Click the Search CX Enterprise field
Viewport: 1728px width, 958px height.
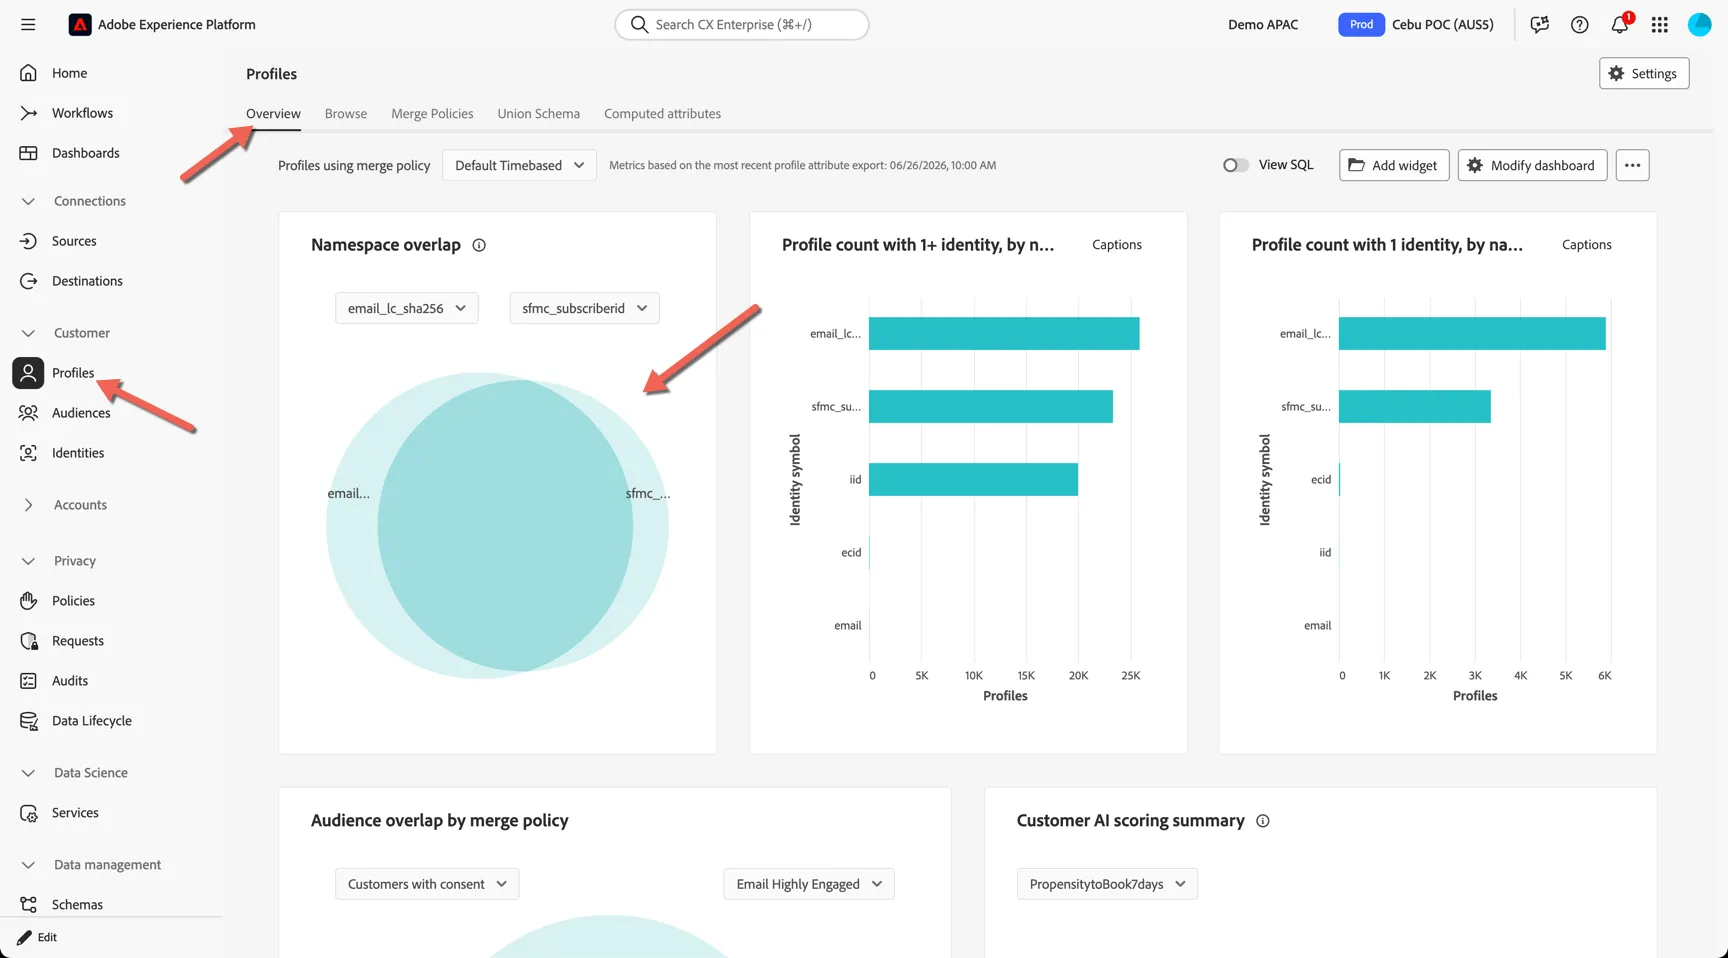tap(742, 24)
